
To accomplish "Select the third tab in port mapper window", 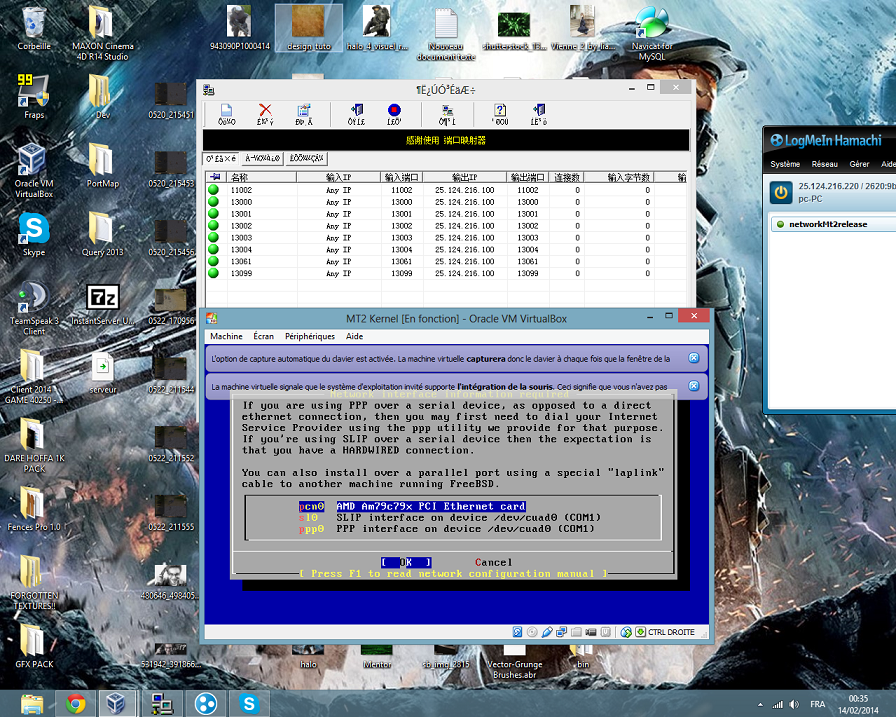I will (x=306, y=158).
